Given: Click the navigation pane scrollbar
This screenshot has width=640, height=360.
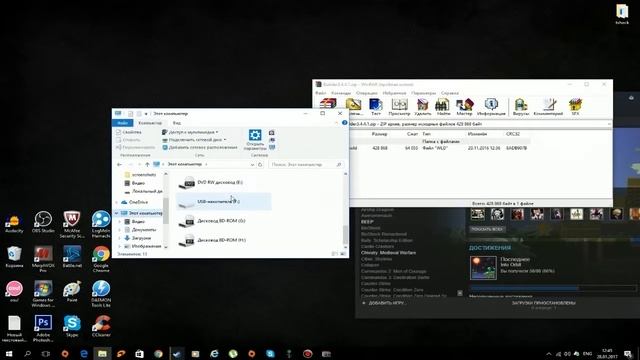Looking at the screenshot, I should tap(166, 210).
